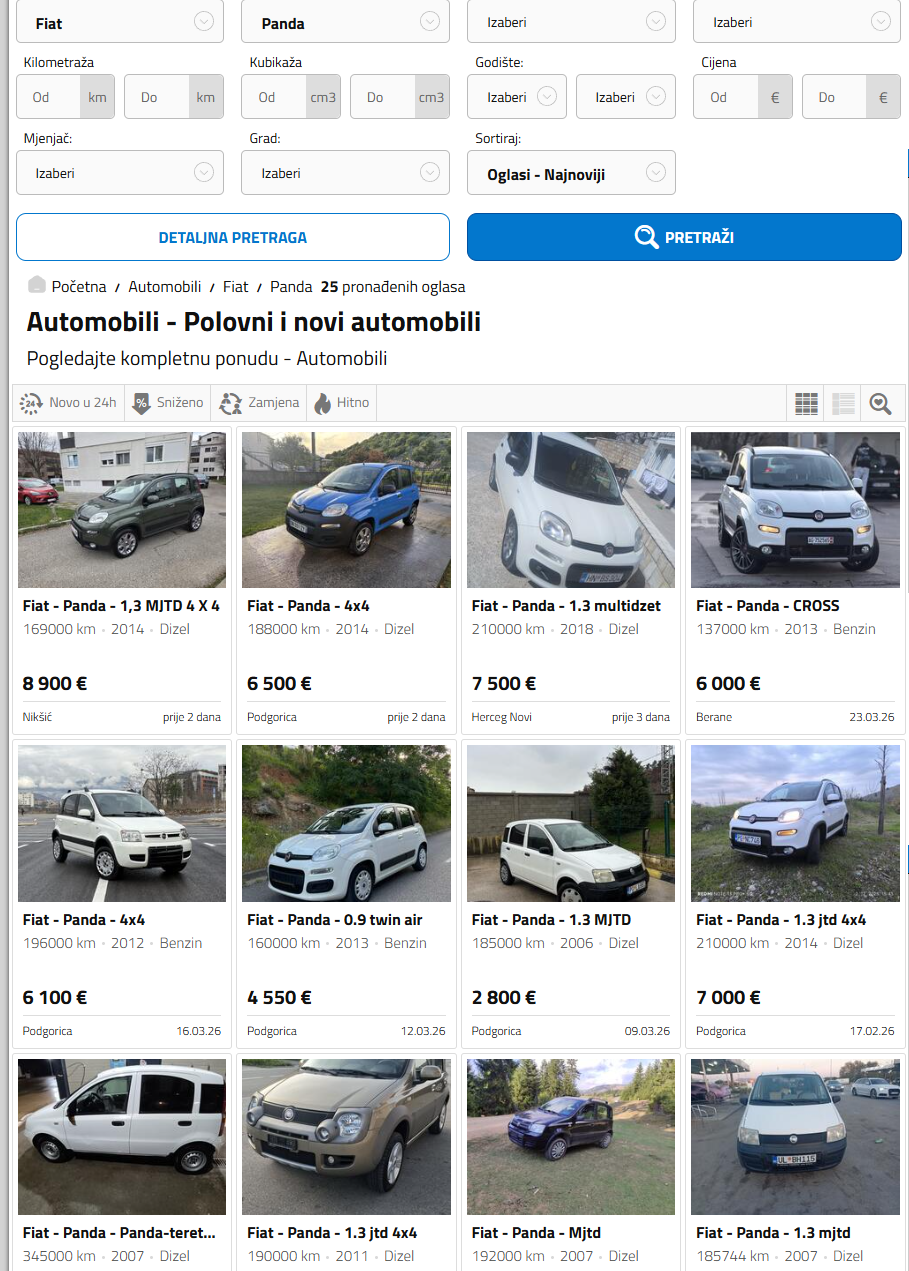
Task: Open Fiat breadcrumb link
Action: (x=236, y=286)
